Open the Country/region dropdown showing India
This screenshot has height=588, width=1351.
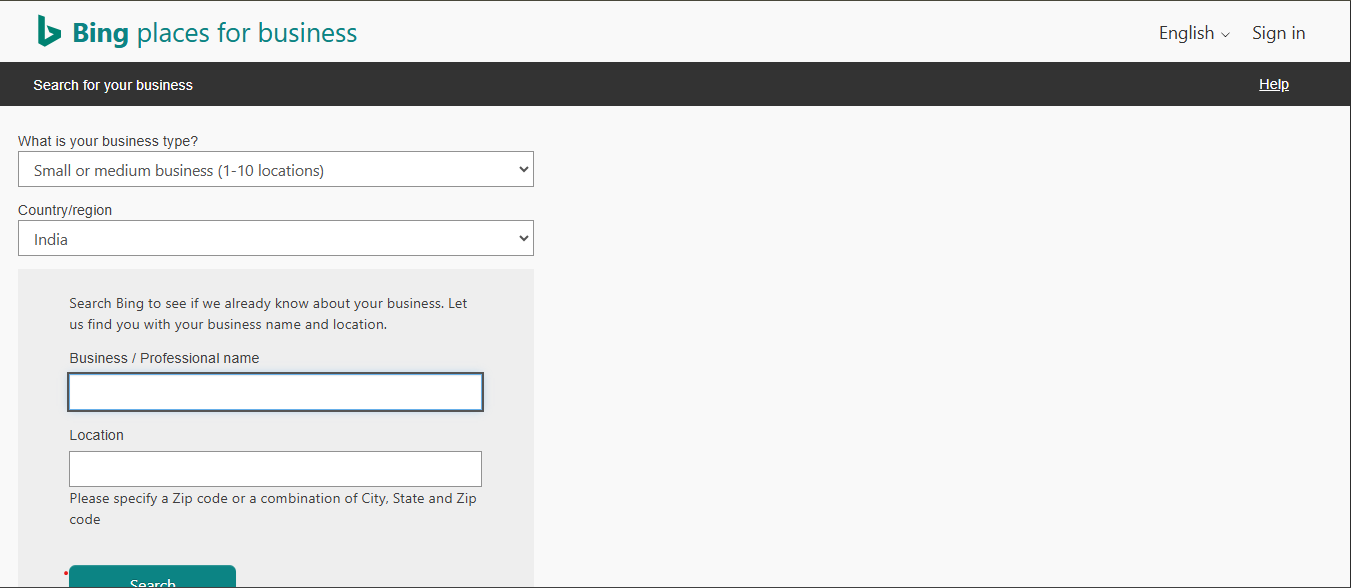tap(276, 238)
